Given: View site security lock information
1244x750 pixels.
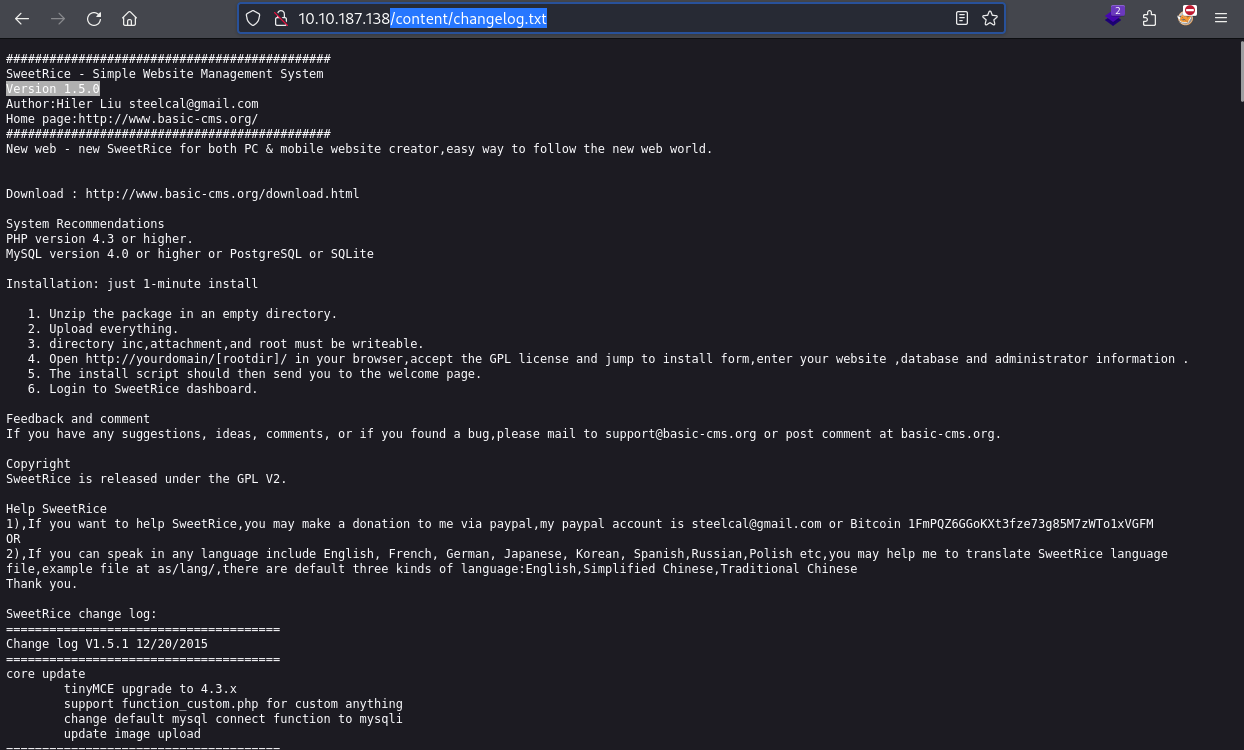Looking at the screenshot, I should 280,18.
